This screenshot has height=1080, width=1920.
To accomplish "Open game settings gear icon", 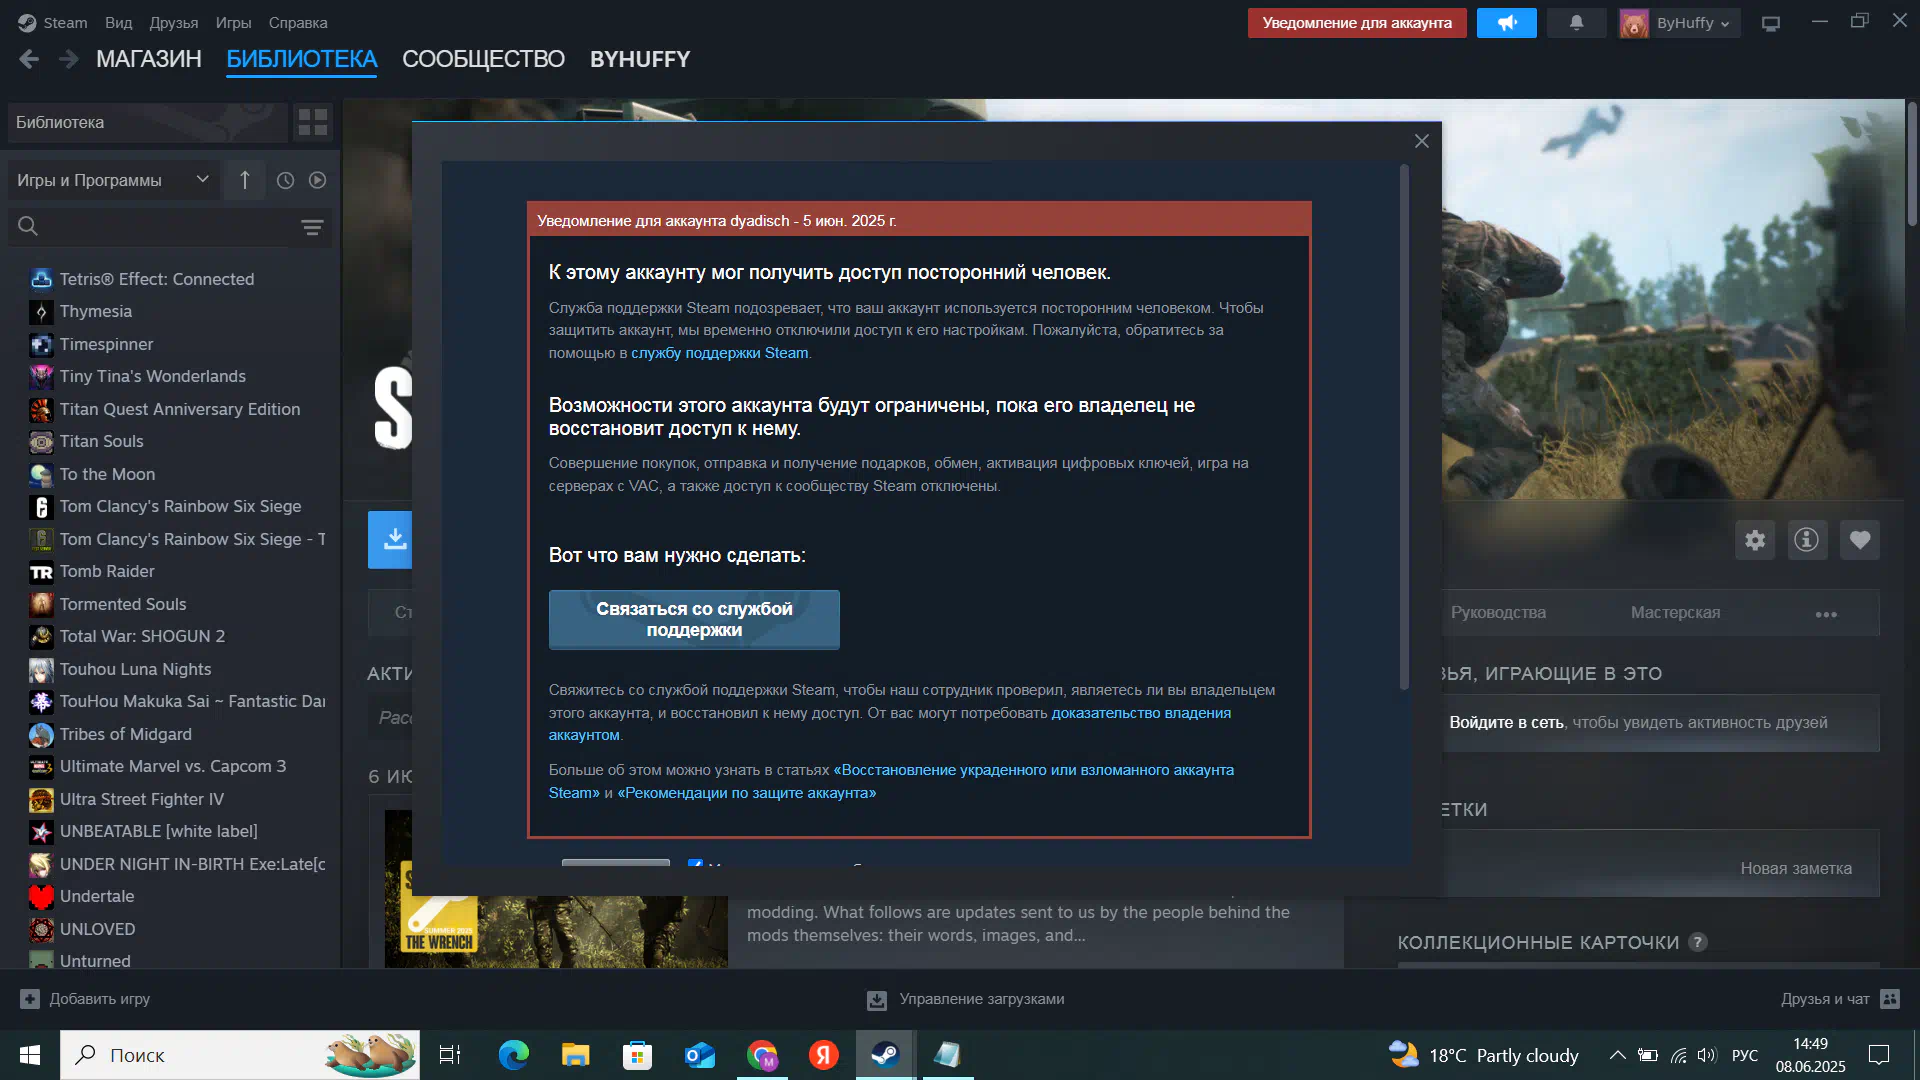I will pyautogui.click(x=1755, y=540).
